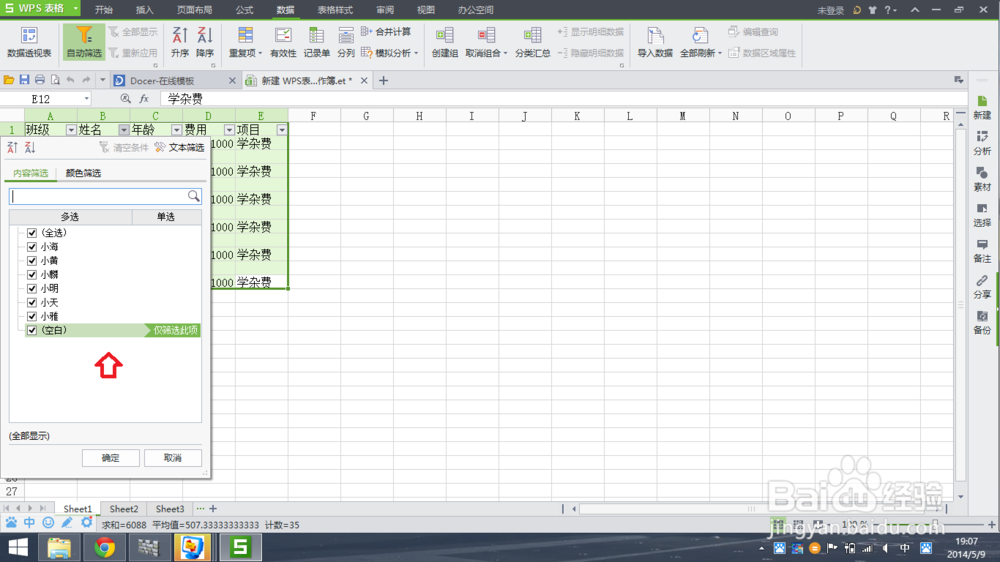Open Chrome from the Windows taskbar
Screen dimensions: 1000x562
(x=105, y=547)
